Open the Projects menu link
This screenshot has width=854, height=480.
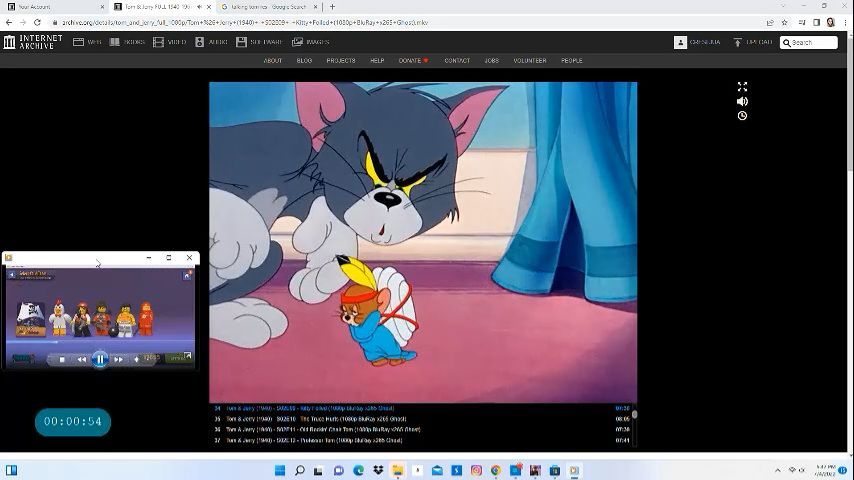[x=341, y=60]
